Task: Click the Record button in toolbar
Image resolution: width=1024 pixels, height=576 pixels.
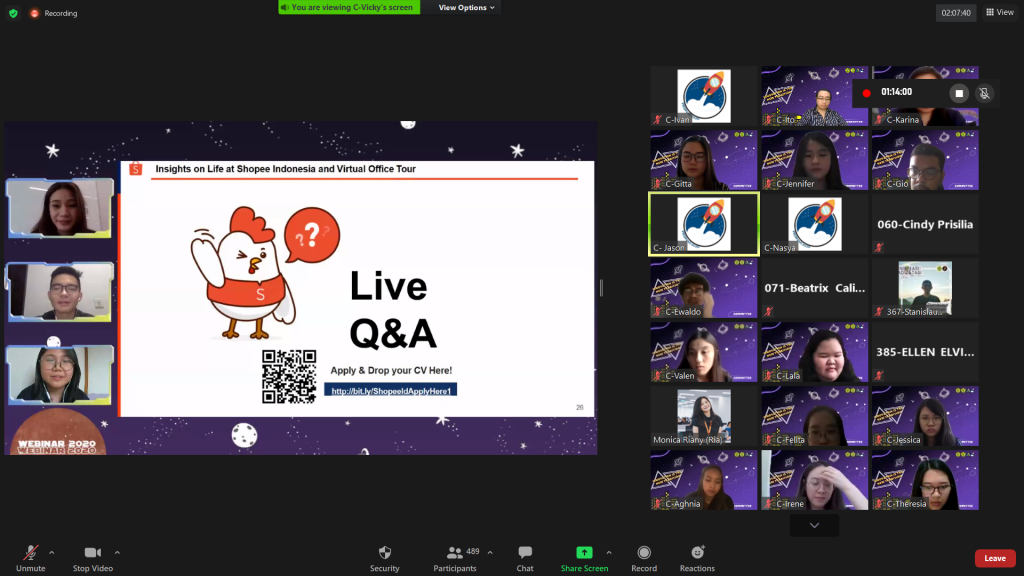Action: click(644, 553)
